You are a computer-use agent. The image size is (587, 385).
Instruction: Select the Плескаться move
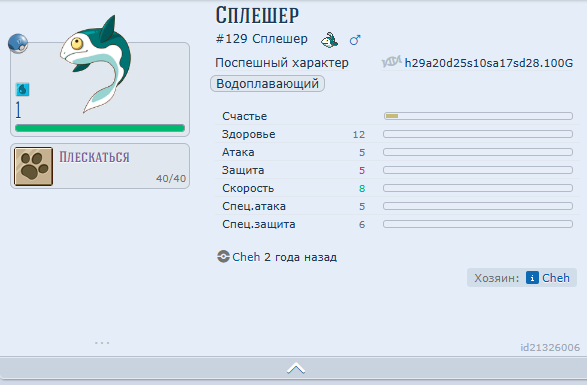(100, 166)
